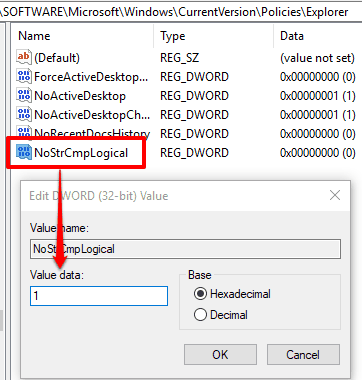This screenshot has height=380, width=362.
Task: Click REG_DWORD type of NoStrCmpLogical
Action: [194, 153]
